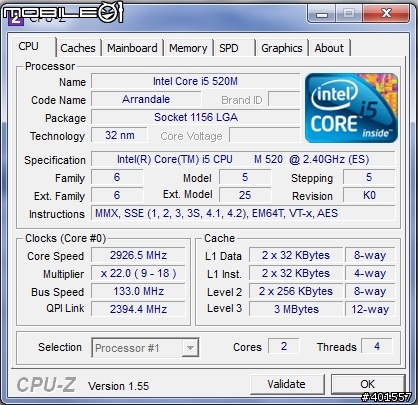Click the multiplier value x 22.0 ( 9 - 18 )
Viewport: 418px width, 405px height.
138,273
